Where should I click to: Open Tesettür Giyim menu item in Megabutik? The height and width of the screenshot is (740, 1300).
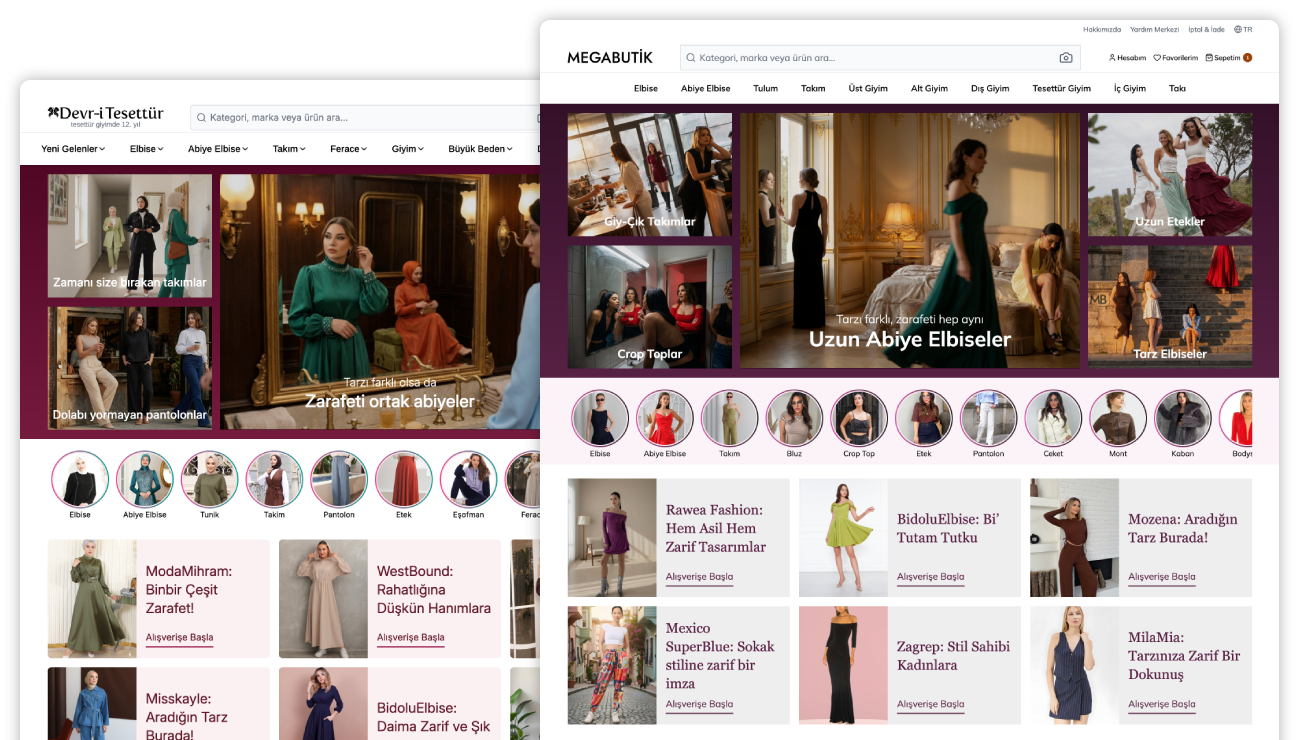click(1062, 88)
